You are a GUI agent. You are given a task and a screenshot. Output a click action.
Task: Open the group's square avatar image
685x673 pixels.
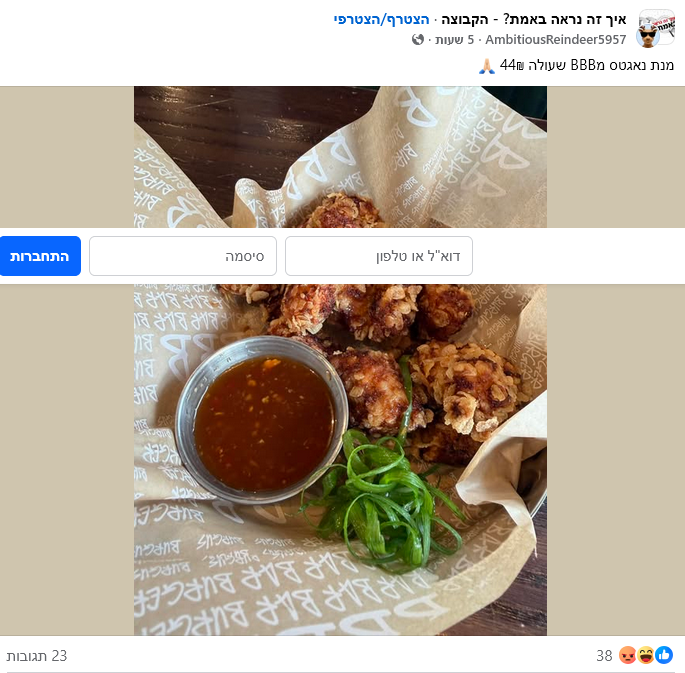pos(657,25)
